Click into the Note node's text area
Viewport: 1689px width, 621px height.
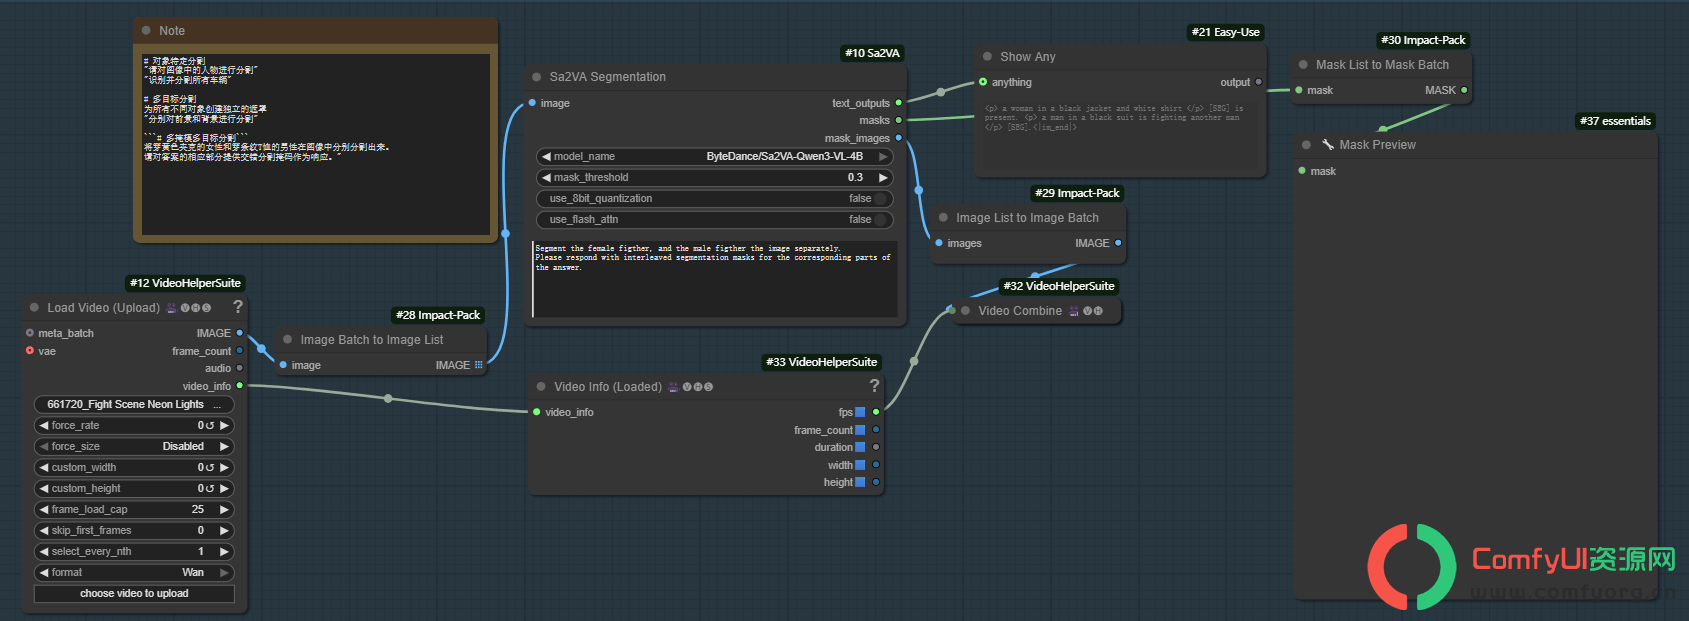tap(316, 144)
